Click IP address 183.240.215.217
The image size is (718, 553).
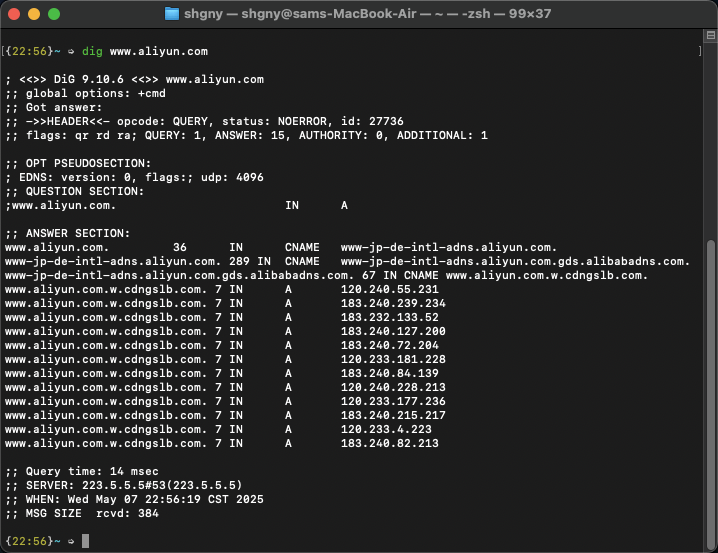(393, 415)
